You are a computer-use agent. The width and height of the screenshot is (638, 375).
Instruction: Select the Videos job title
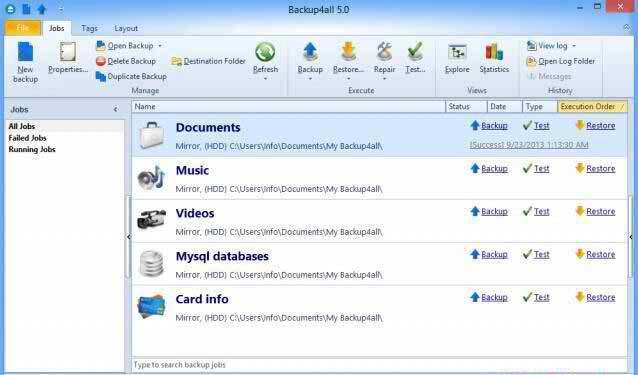click(x=195, y=213)
